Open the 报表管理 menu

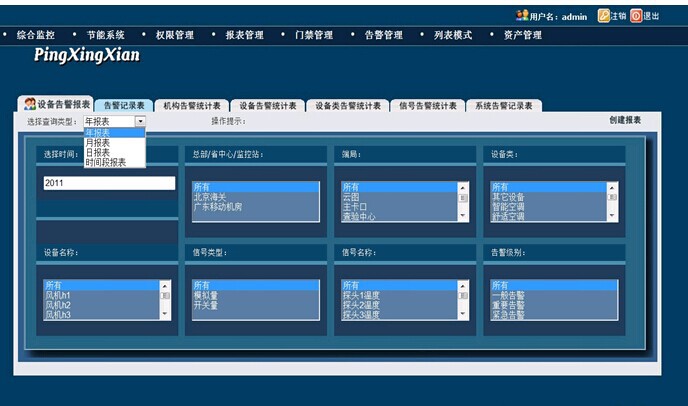(x=244, y=35)
